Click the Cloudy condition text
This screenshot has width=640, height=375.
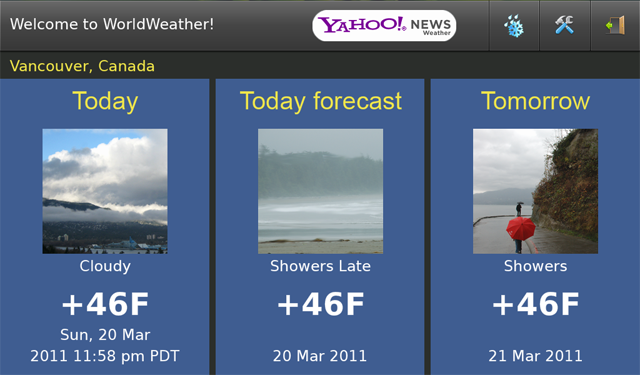(105, 266)
